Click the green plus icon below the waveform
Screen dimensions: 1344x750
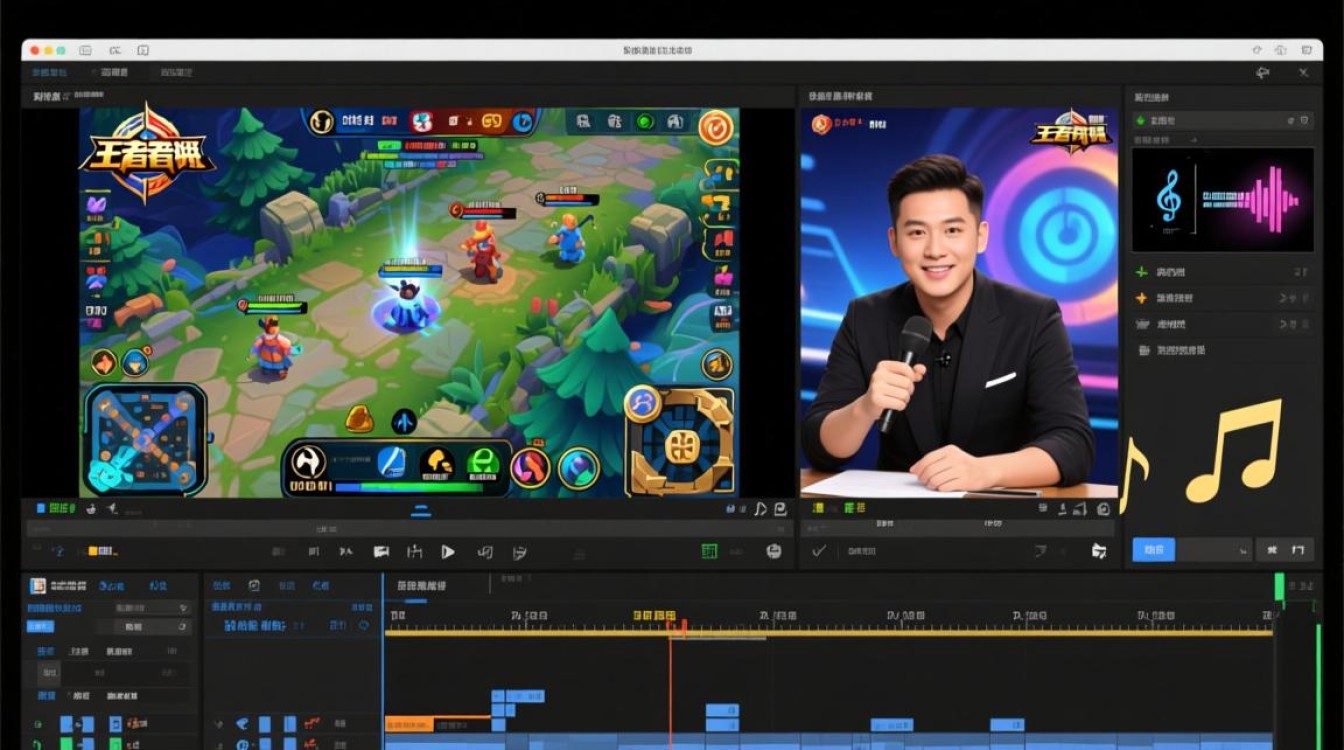pyautogui.click(x=1141, y=272)
